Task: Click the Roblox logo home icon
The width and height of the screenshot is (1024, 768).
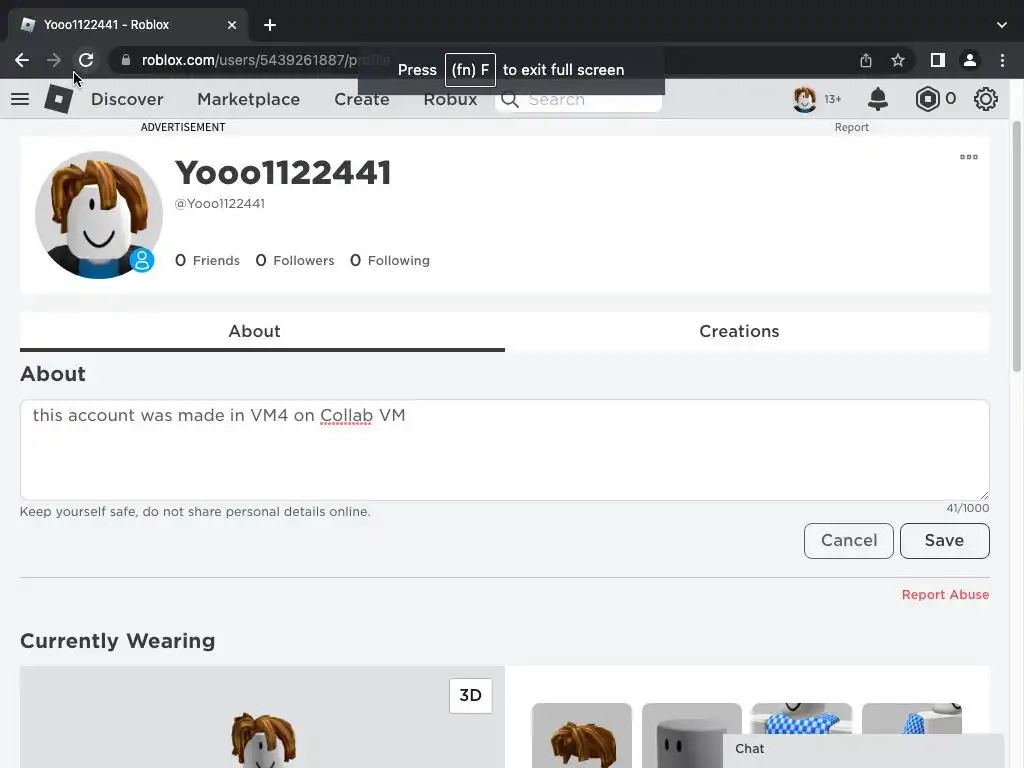Action: click(x=58, y=99)
